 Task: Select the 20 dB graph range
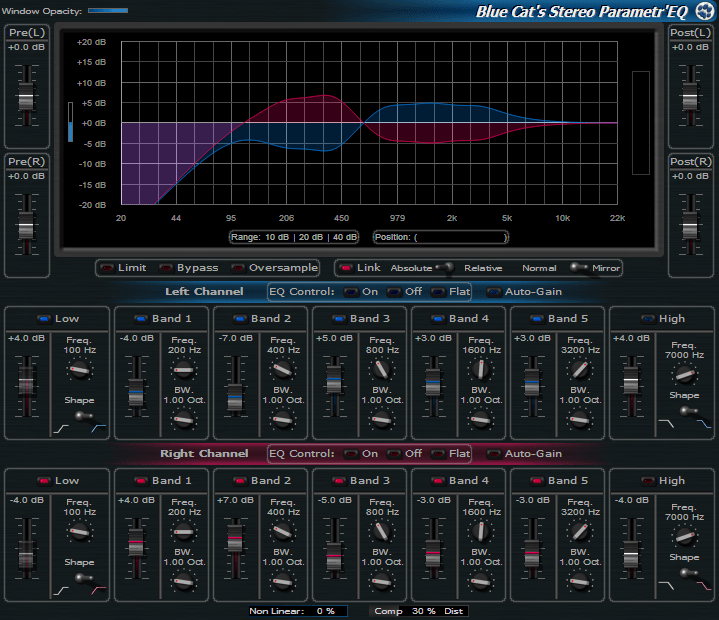(311, 237)
